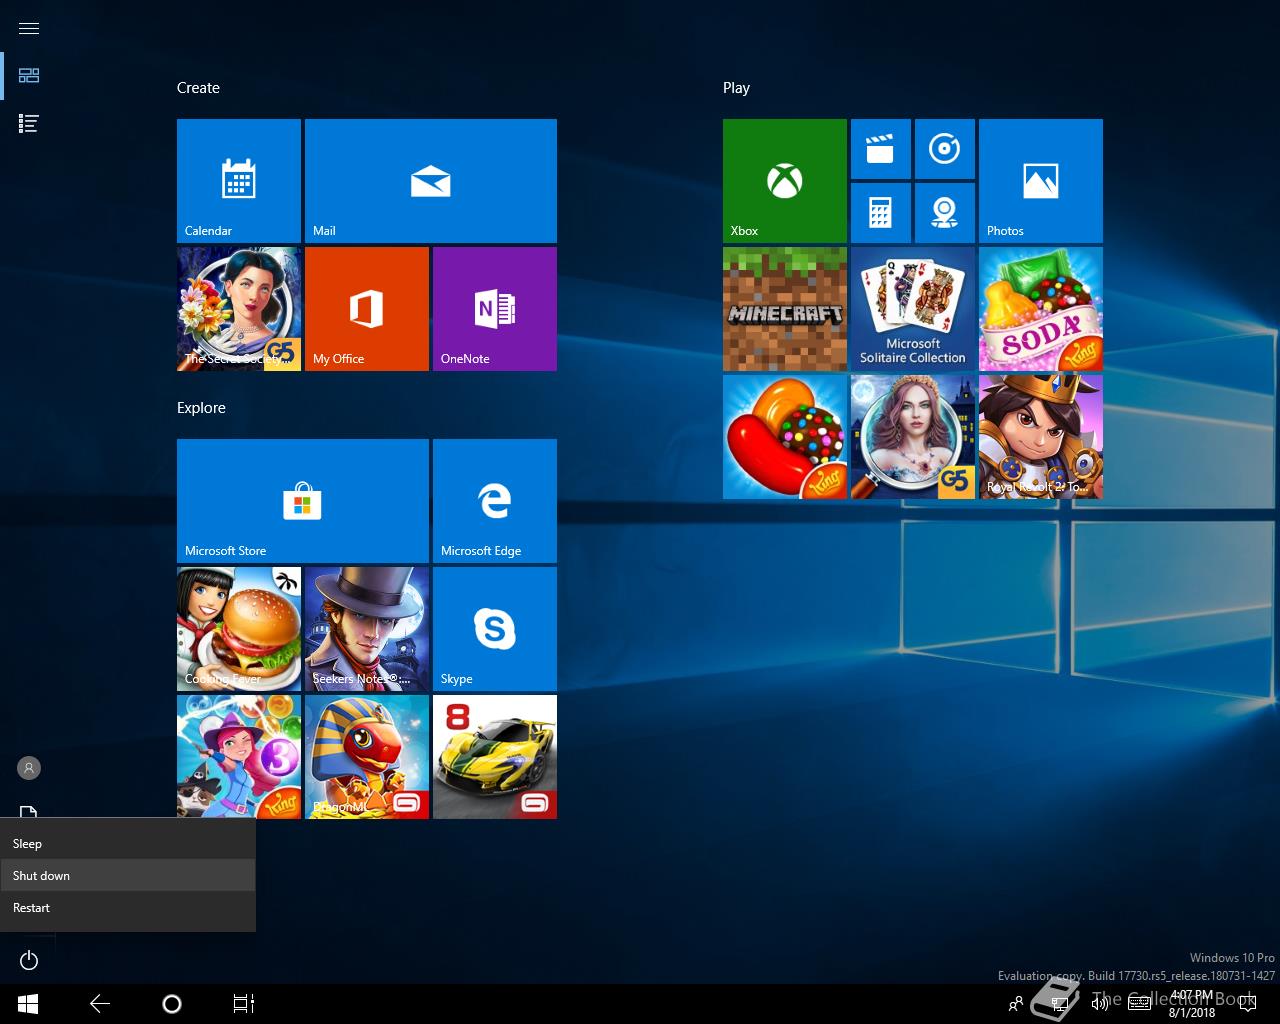Select Restart from the power menu

click(32, 907)
